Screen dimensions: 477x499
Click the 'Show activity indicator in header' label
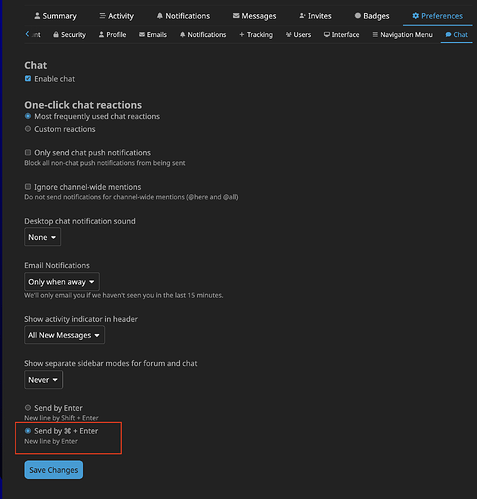click(81, 319)
